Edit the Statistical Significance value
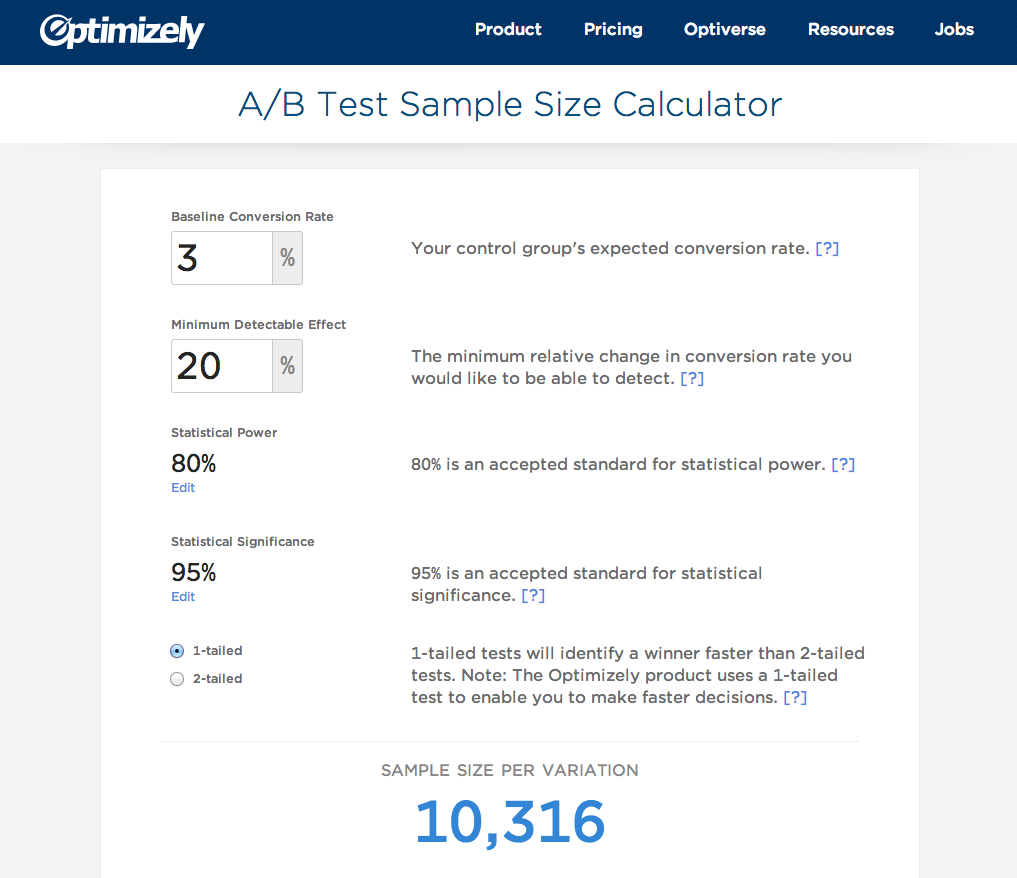Screen dimensions: 1017x878 click(183, 596)
